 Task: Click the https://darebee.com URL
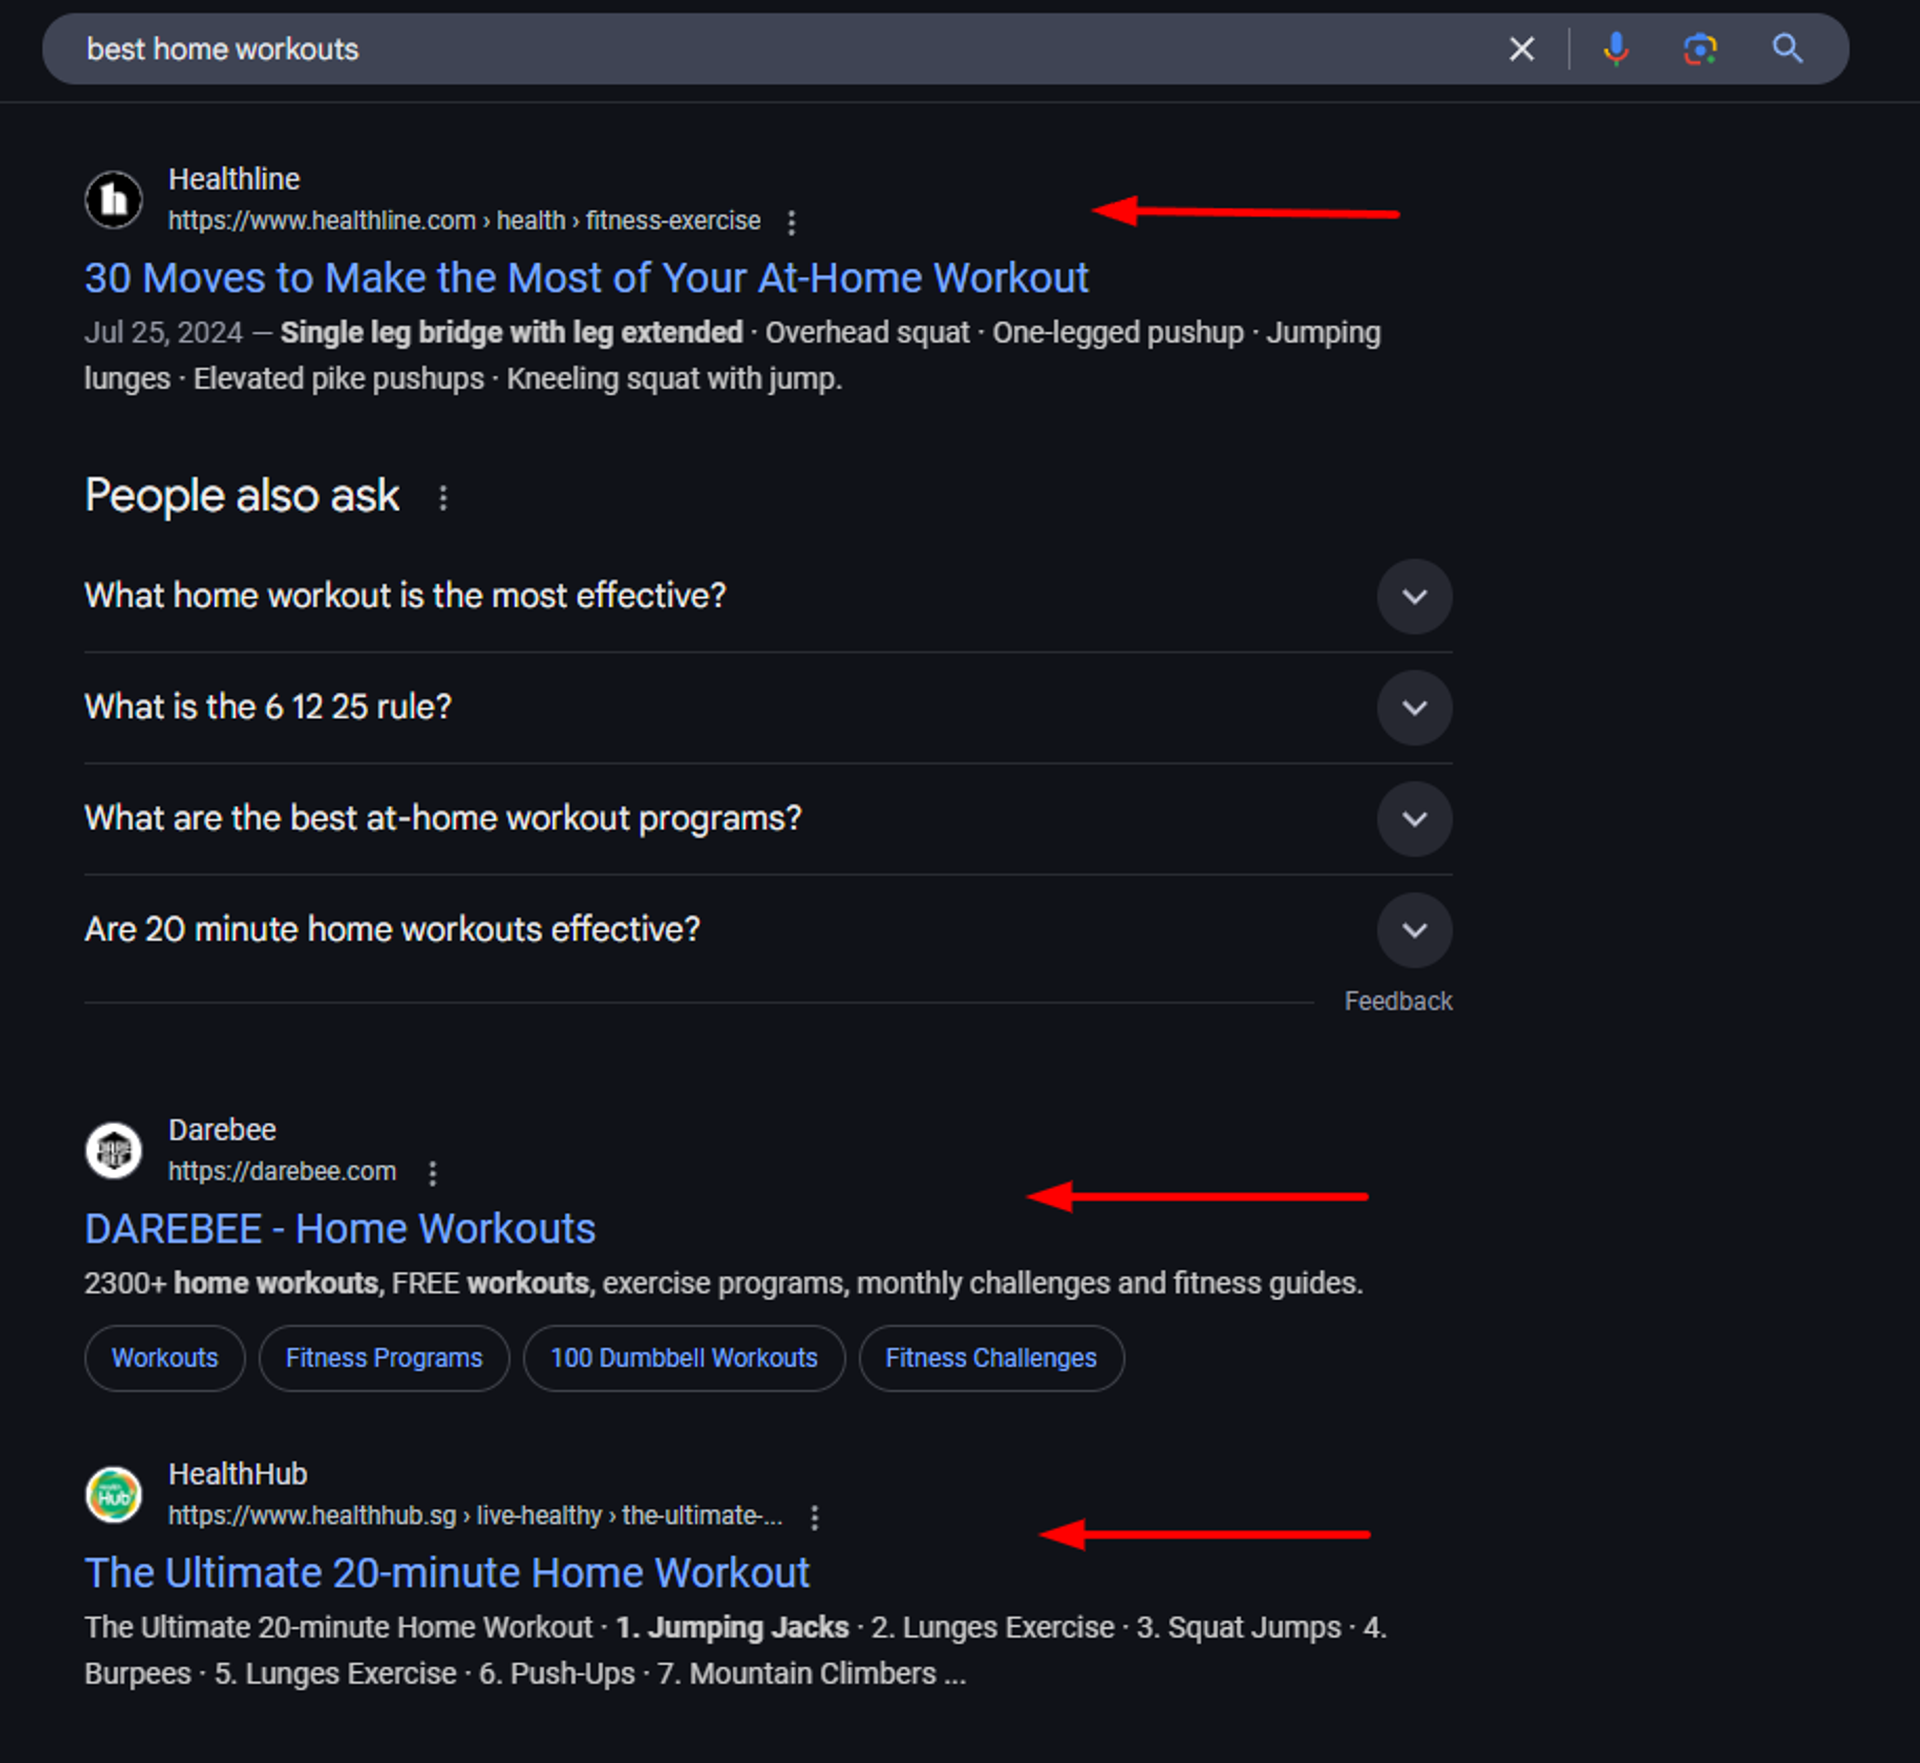click(282, 1172)
